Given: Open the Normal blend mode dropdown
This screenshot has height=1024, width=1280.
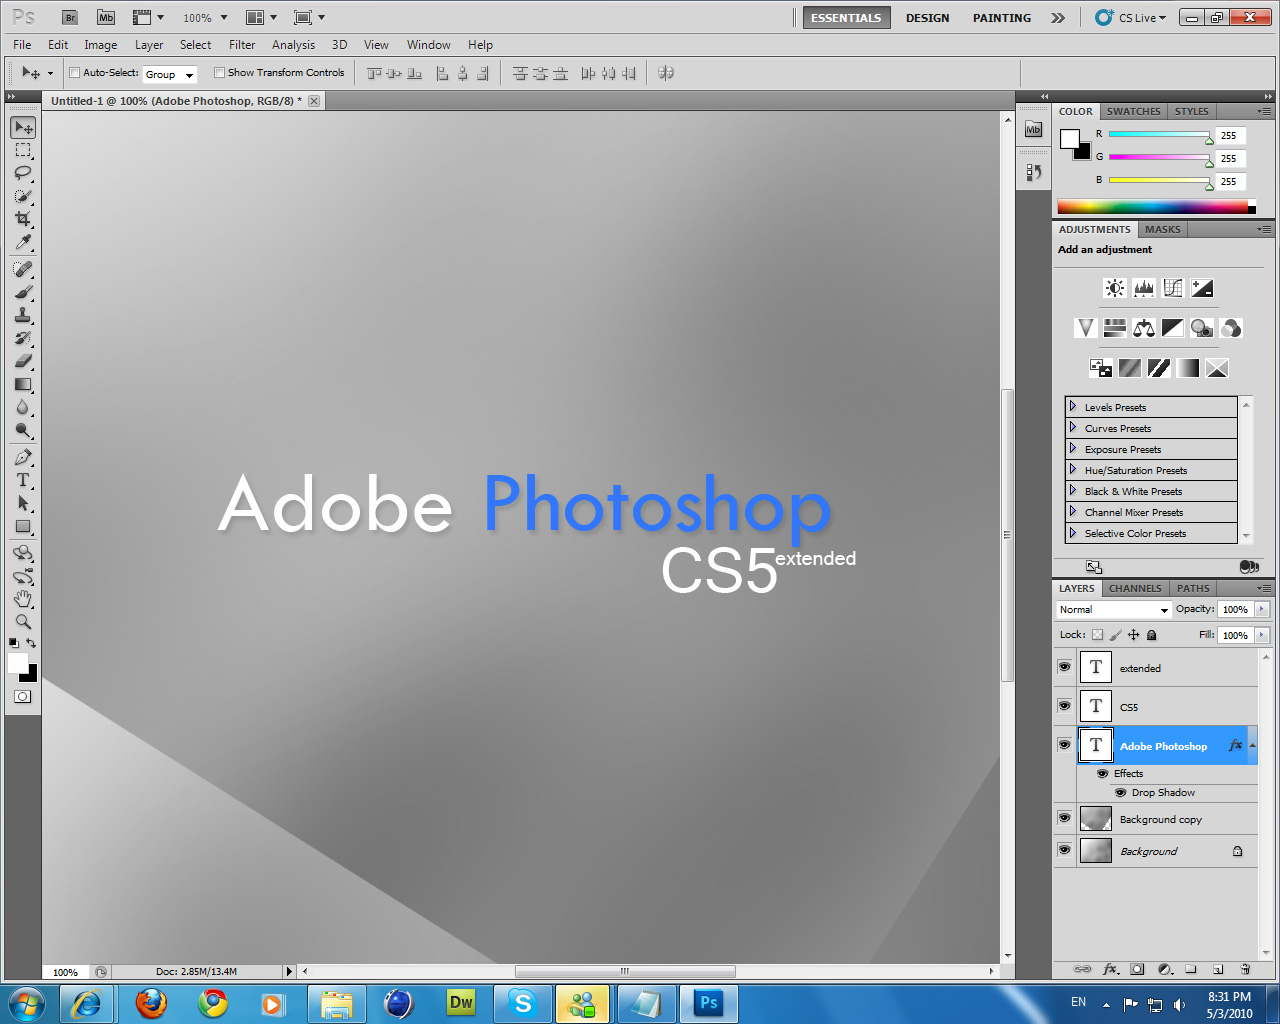Looking at the screenshot, I should [1113, 609].
